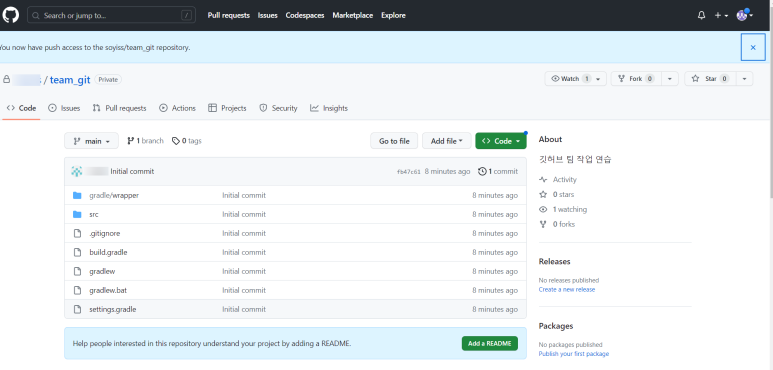
Task: Expand the Watch dropdown arrow
Action: tap(598, 79)
